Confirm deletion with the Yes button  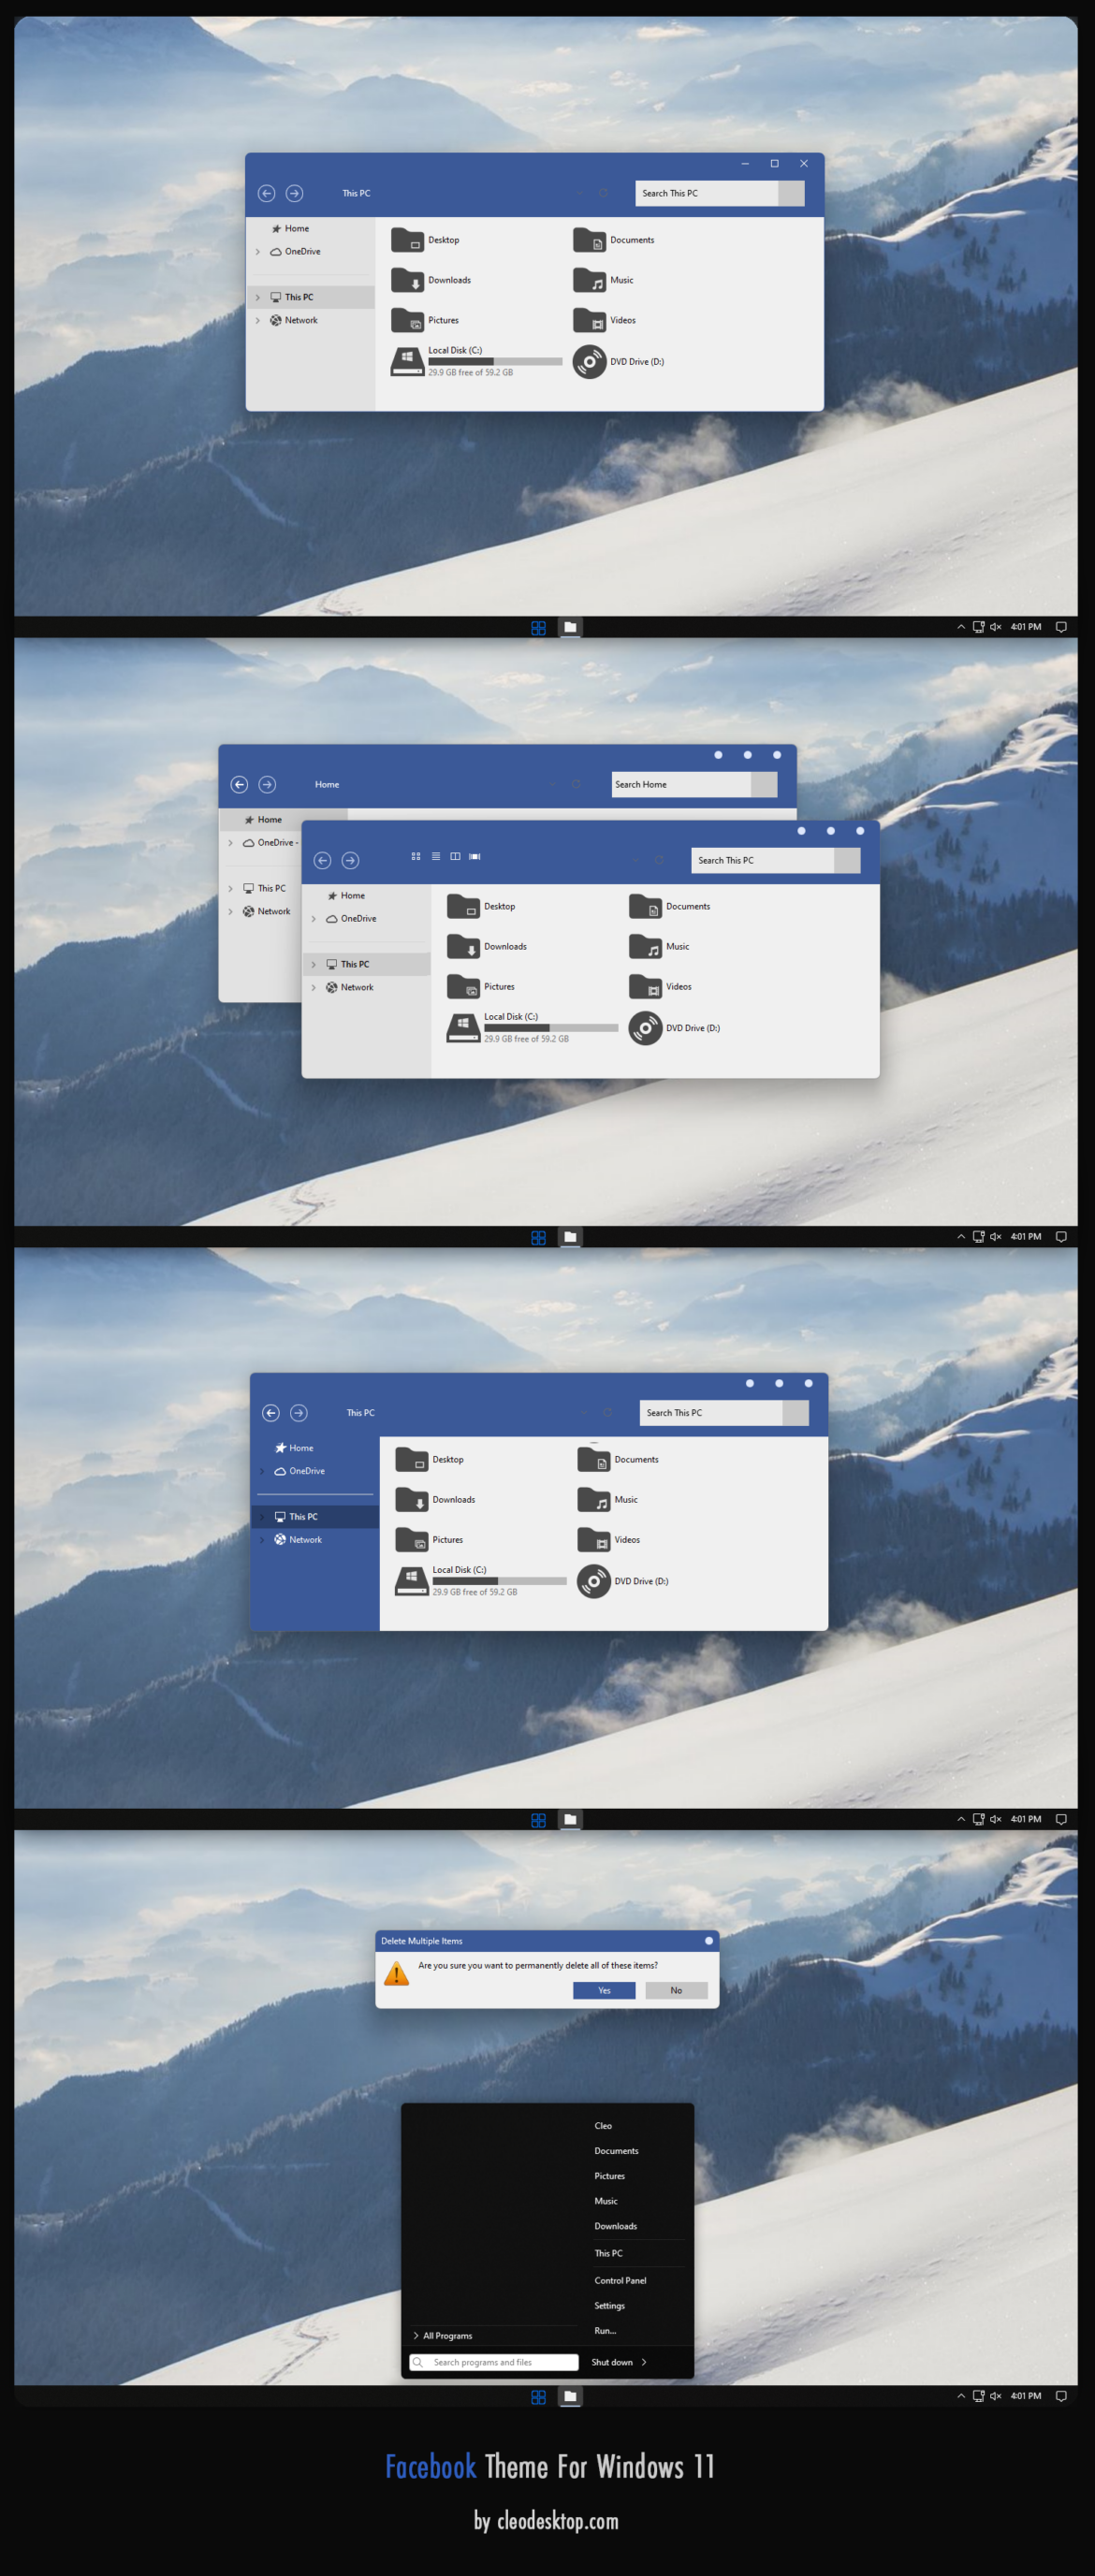(x=604, y=1990)
